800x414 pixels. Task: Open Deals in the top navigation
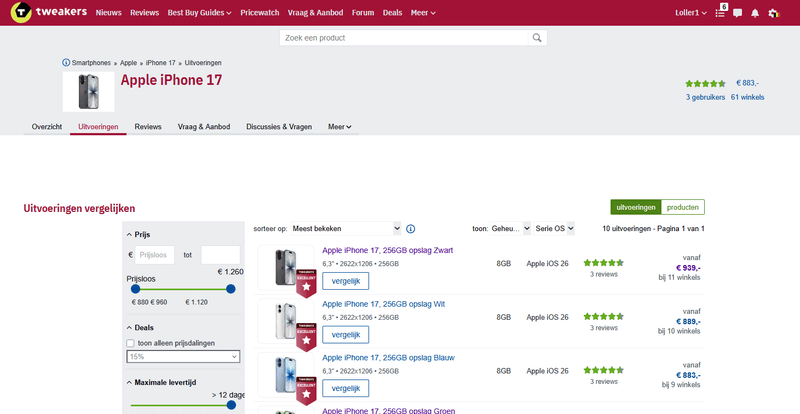click(x=392, y=13)
